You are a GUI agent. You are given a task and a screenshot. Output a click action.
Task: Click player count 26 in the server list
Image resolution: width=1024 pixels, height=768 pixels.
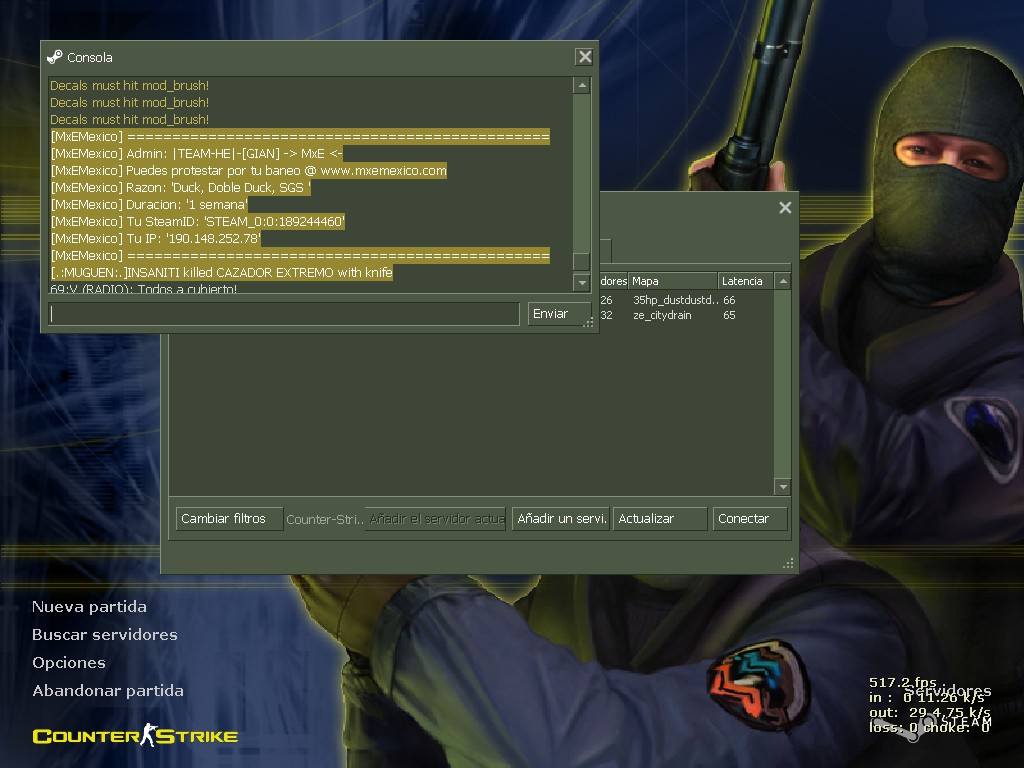click(606, 300)
